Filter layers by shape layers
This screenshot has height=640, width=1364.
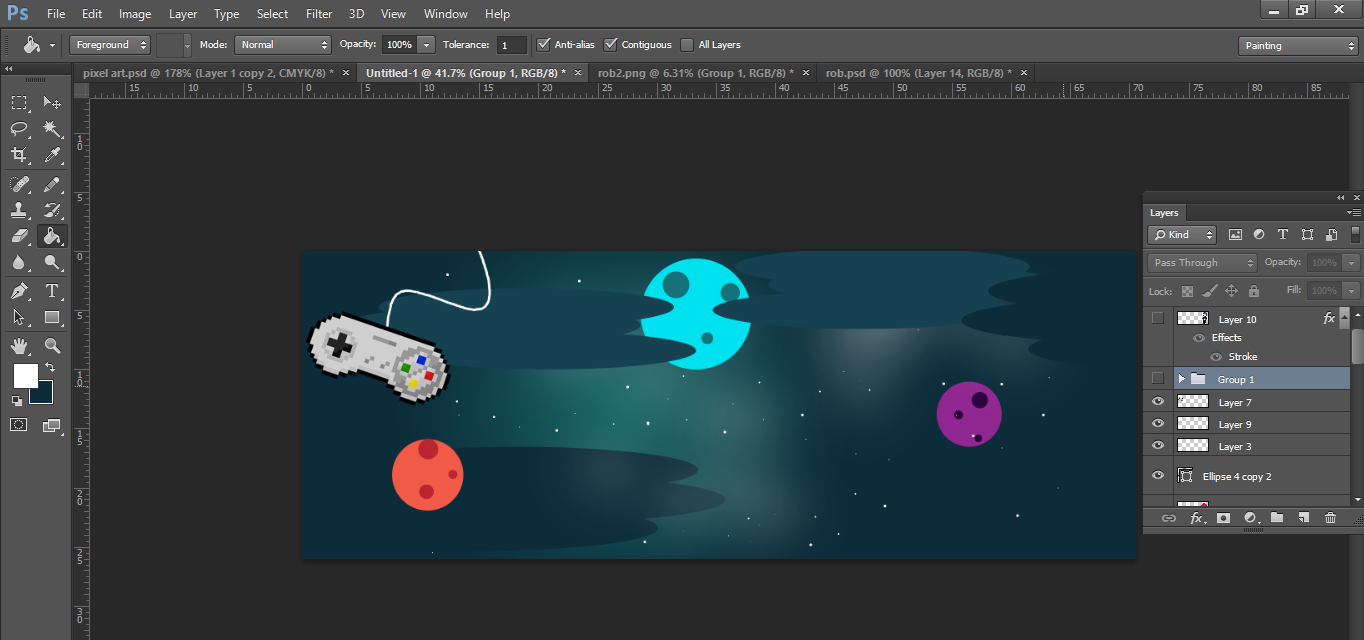(1307, 235)
